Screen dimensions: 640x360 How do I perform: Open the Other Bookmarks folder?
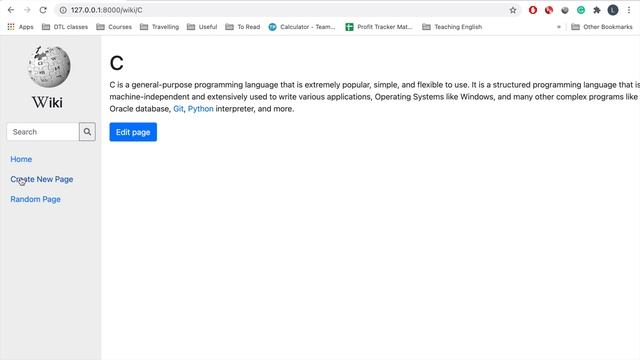(602, 27)
